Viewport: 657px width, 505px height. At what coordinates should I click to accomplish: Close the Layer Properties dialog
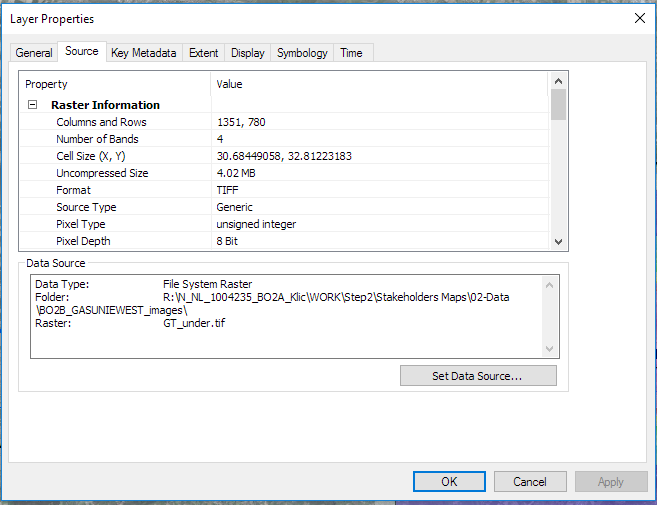point(639,18)
